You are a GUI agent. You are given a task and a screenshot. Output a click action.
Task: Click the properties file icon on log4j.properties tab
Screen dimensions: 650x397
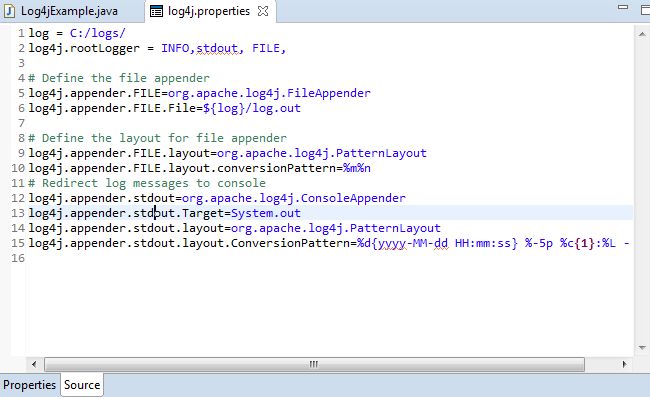coord(156,11)
